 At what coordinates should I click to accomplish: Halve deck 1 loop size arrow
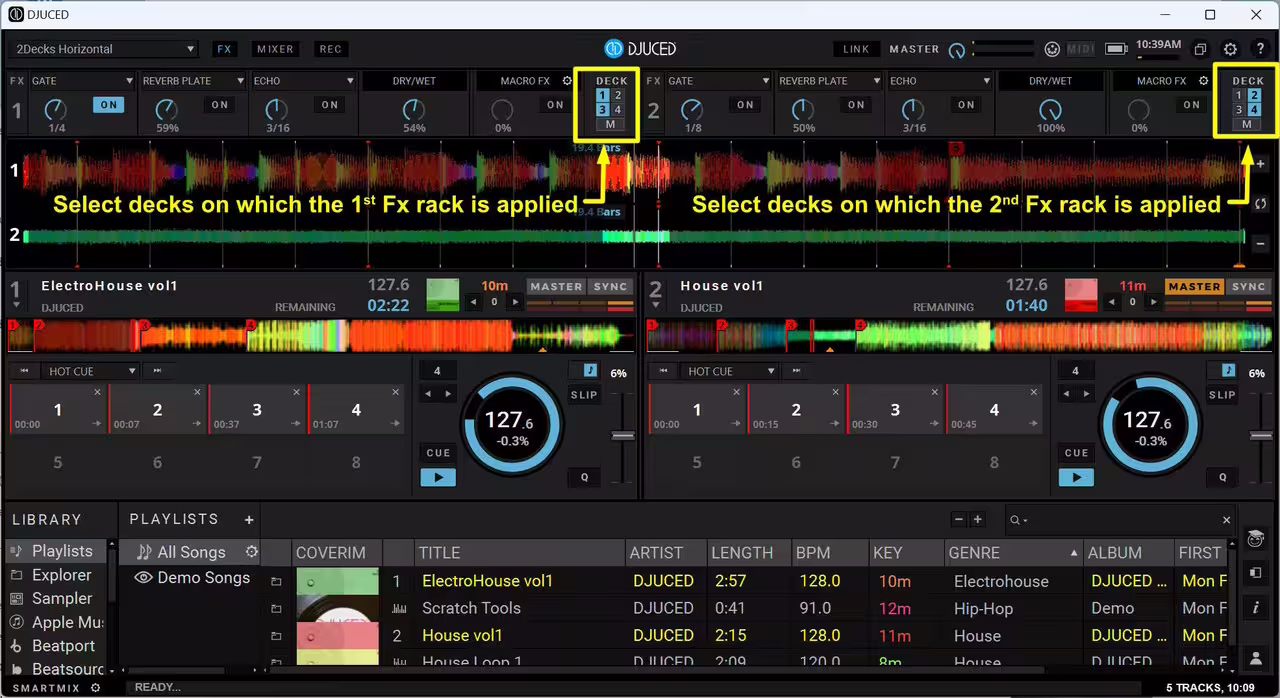(x=426, y=394)
